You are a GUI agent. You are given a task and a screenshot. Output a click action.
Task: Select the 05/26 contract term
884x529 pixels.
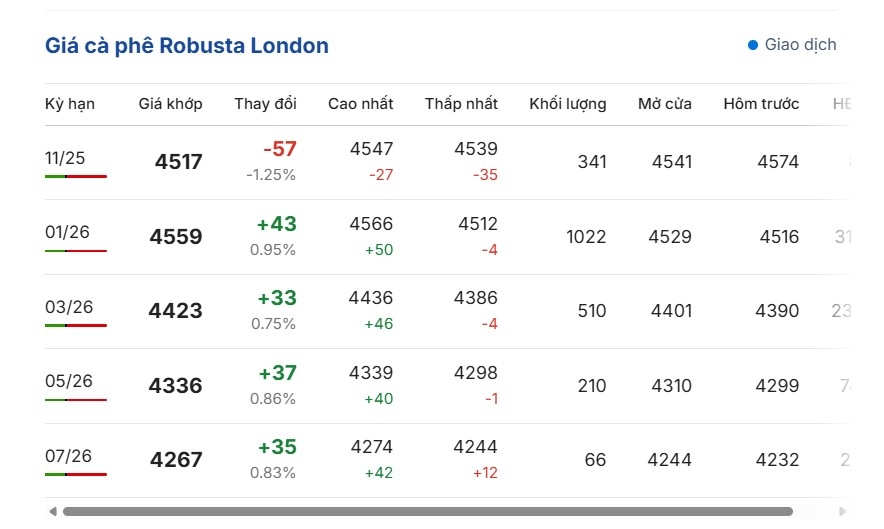[x=68, y=381]
